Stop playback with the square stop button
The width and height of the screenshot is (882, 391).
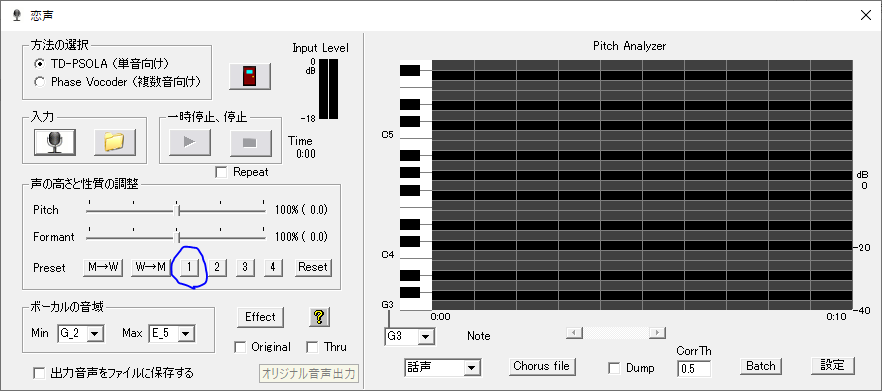[250, 142]
